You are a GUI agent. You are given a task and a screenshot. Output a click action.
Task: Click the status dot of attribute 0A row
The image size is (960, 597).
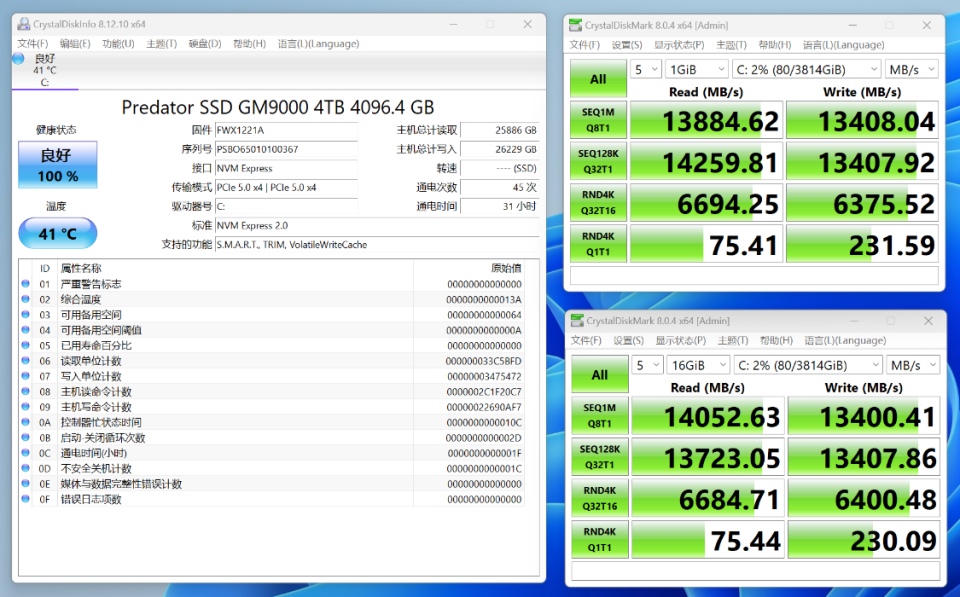[26, 422]
